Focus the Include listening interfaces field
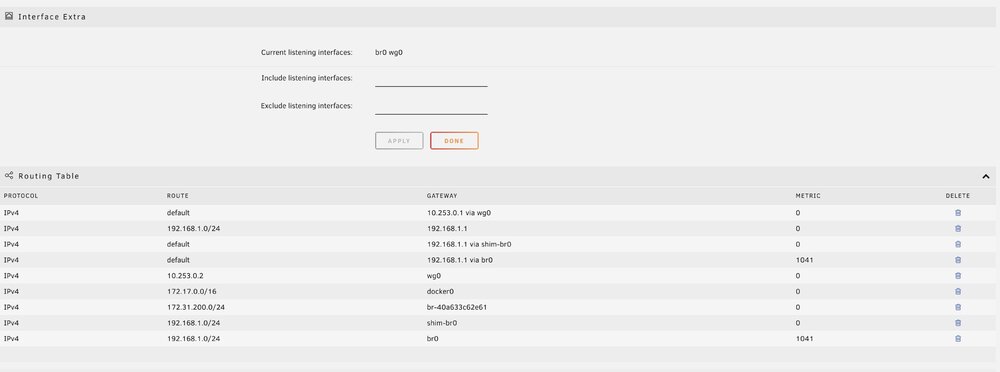The width and height of the screenshot is (1000, 372). tap(431, 79)
